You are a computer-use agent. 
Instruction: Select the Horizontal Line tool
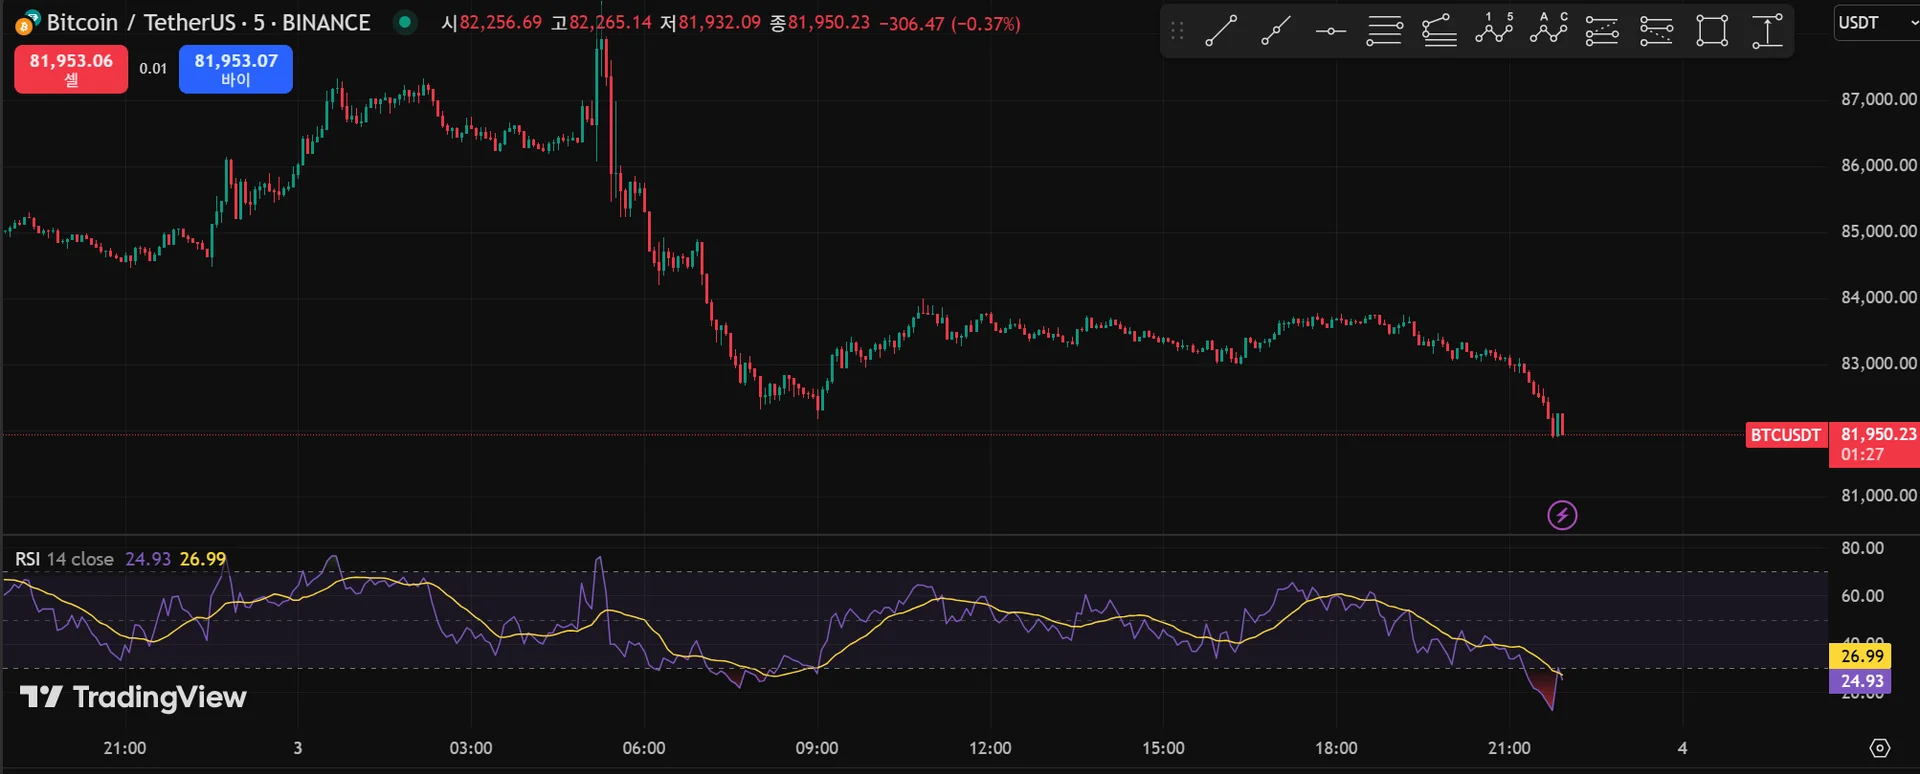1330,31
